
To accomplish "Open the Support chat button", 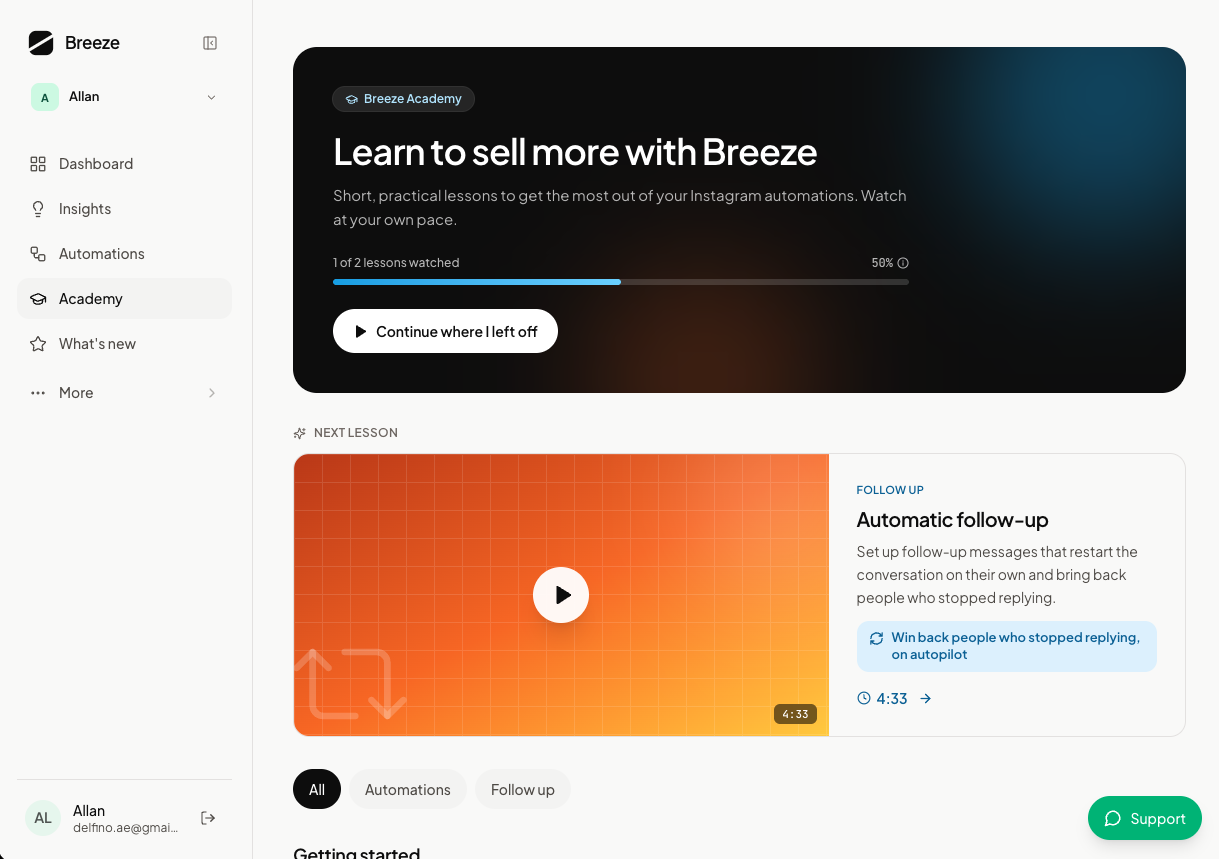I will coord(1145,818).
